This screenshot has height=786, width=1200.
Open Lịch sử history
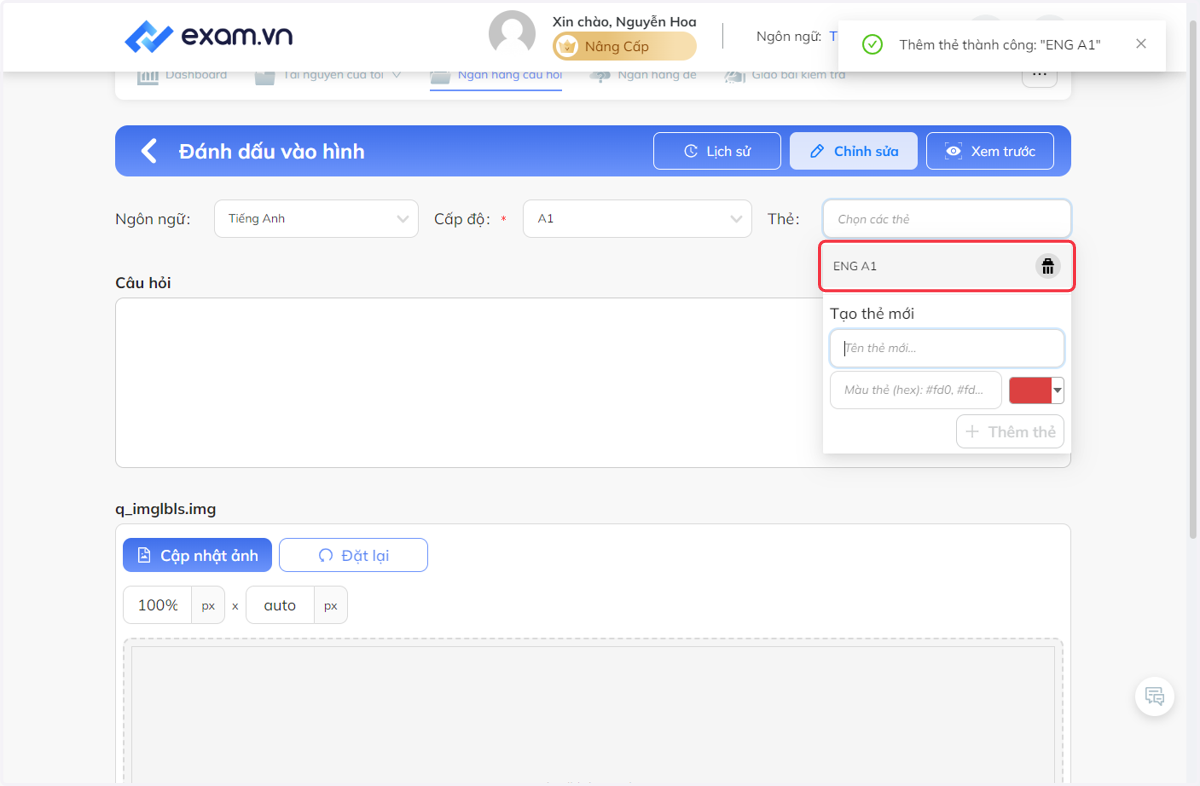point(717,151)
